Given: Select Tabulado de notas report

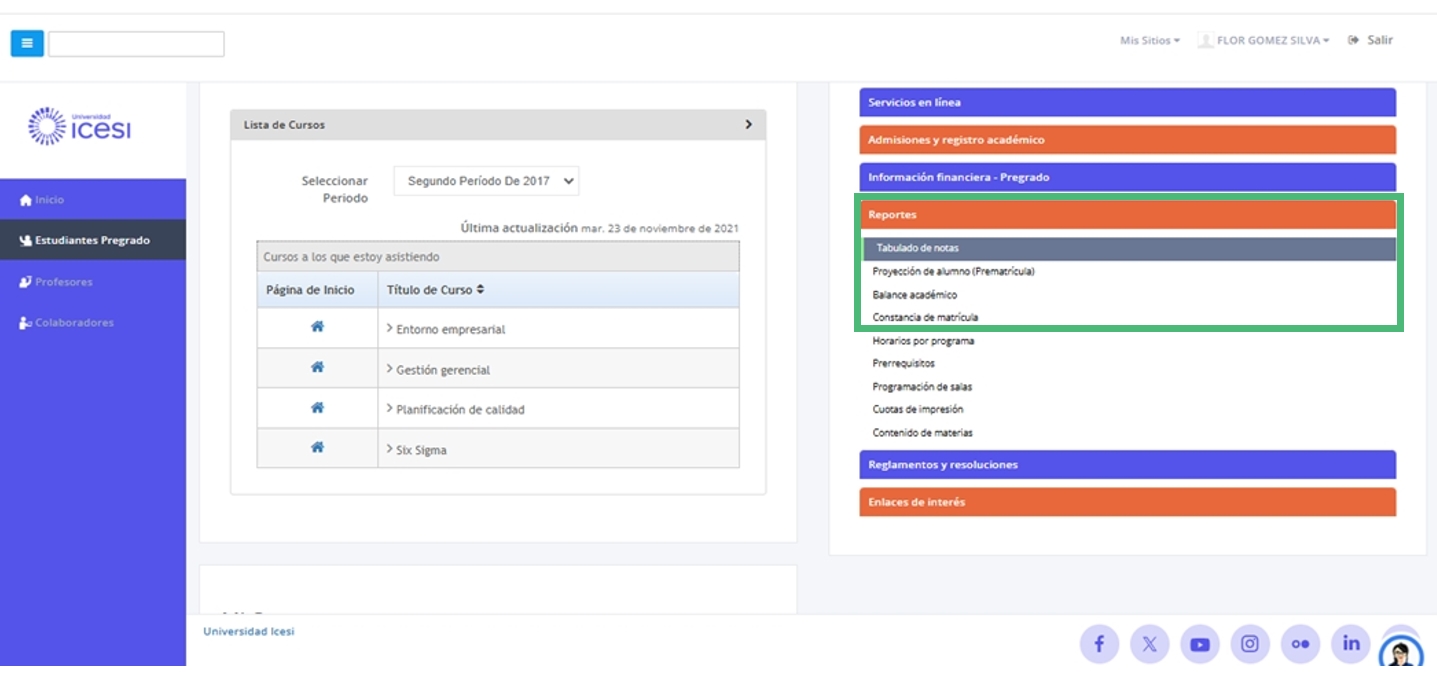Looking at the screenshot, I should point(918,248).
